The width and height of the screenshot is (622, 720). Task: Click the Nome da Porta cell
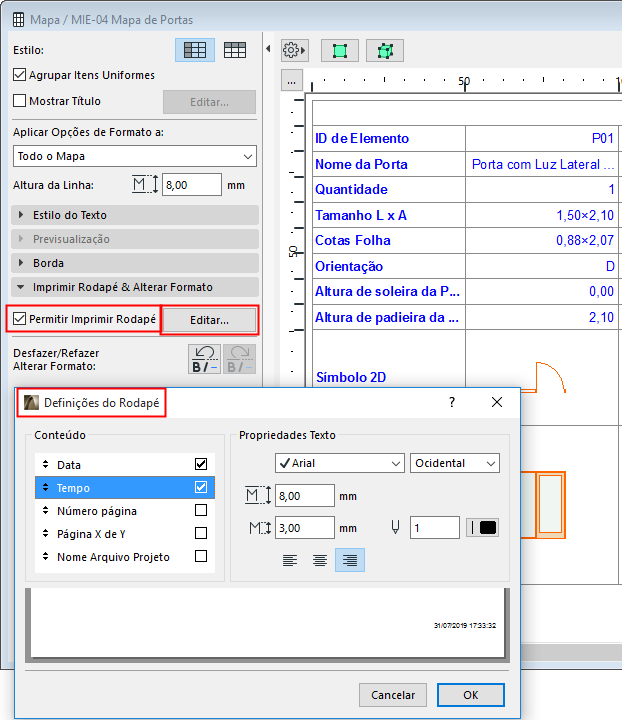(x=389, y=164)
